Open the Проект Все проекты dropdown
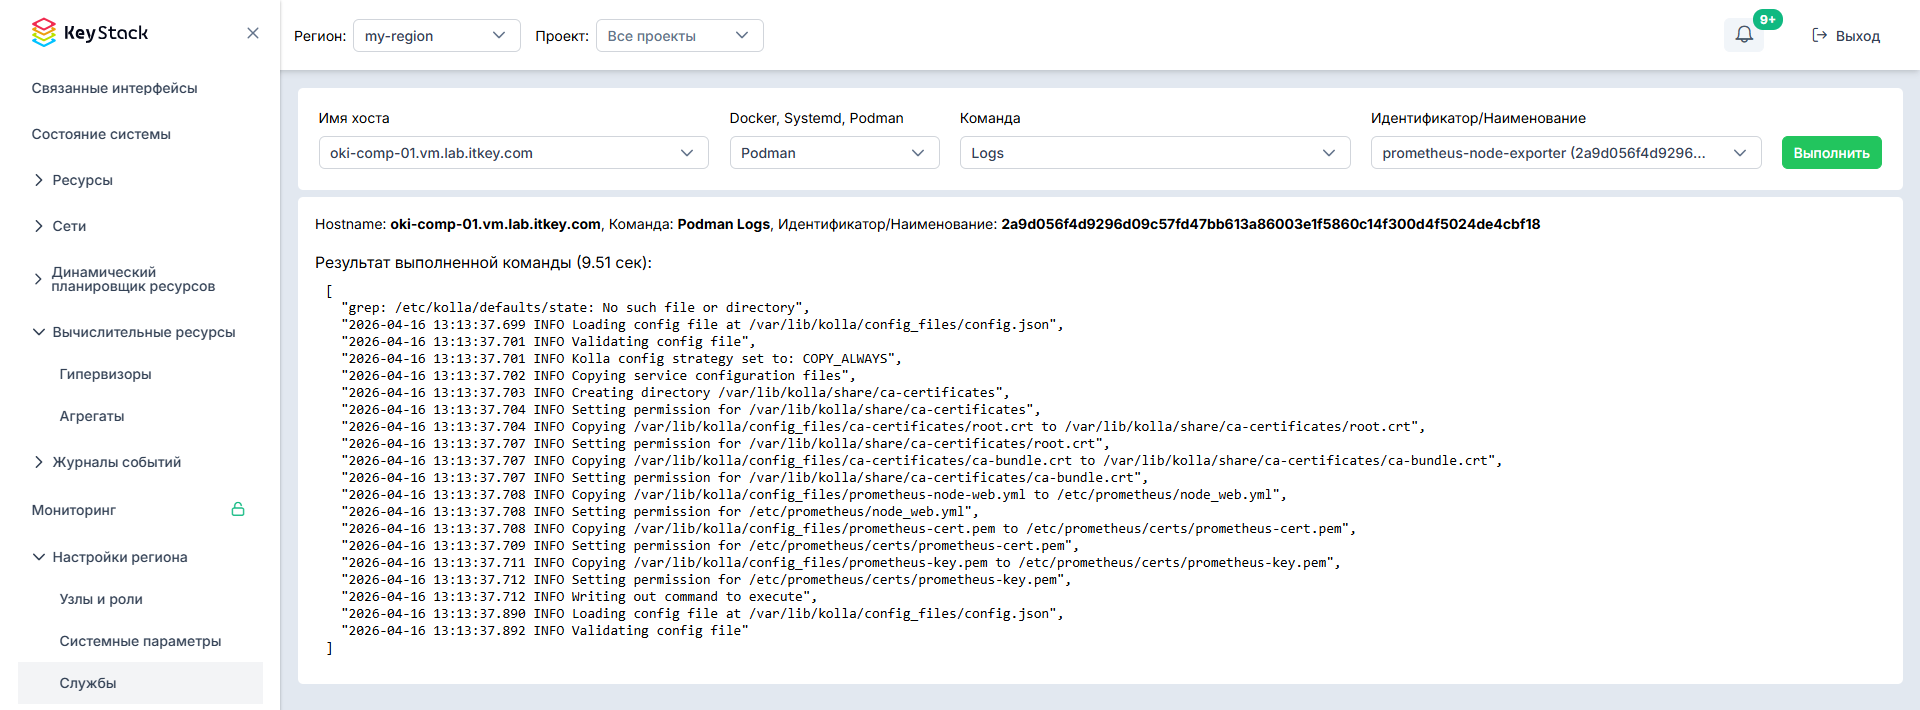1920x710 pixels. point(680,36)
